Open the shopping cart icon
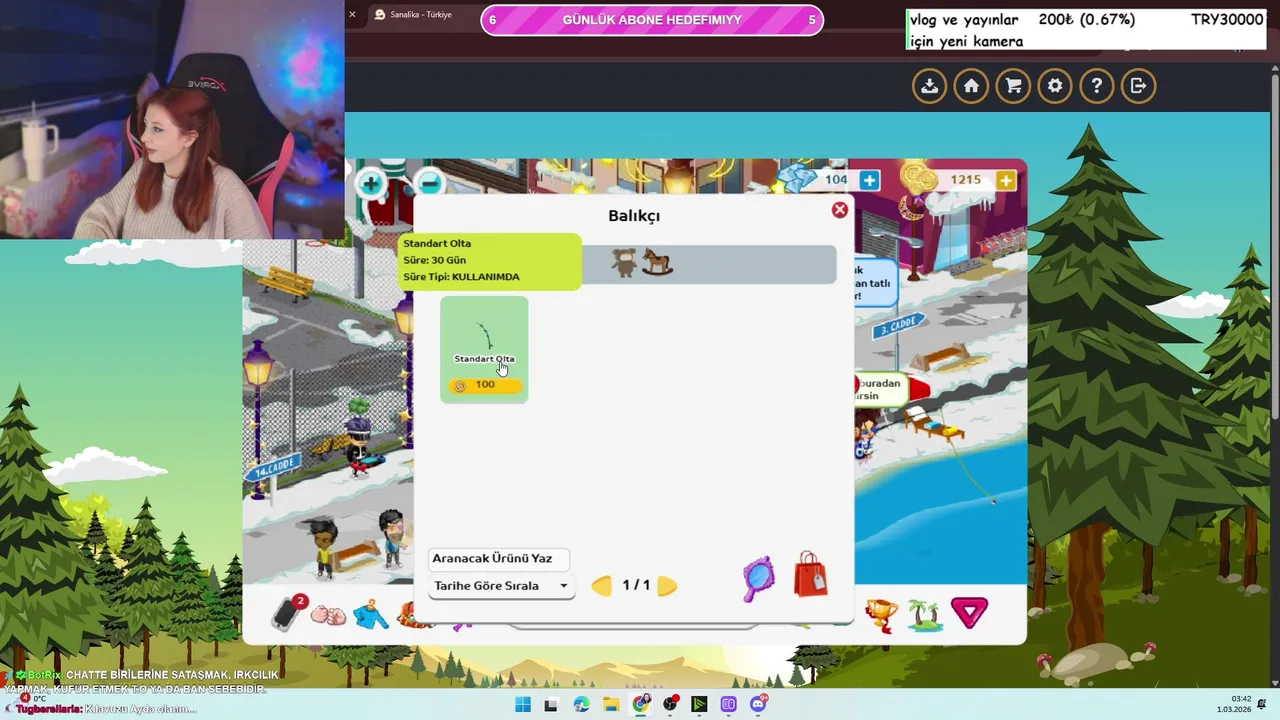The width and height of the screenshot is (1280, 720). [x=1013, y=86]
